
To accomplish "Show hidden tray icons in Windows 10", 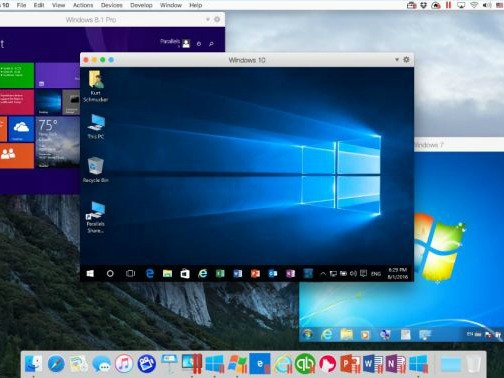I will coord(323,274).
